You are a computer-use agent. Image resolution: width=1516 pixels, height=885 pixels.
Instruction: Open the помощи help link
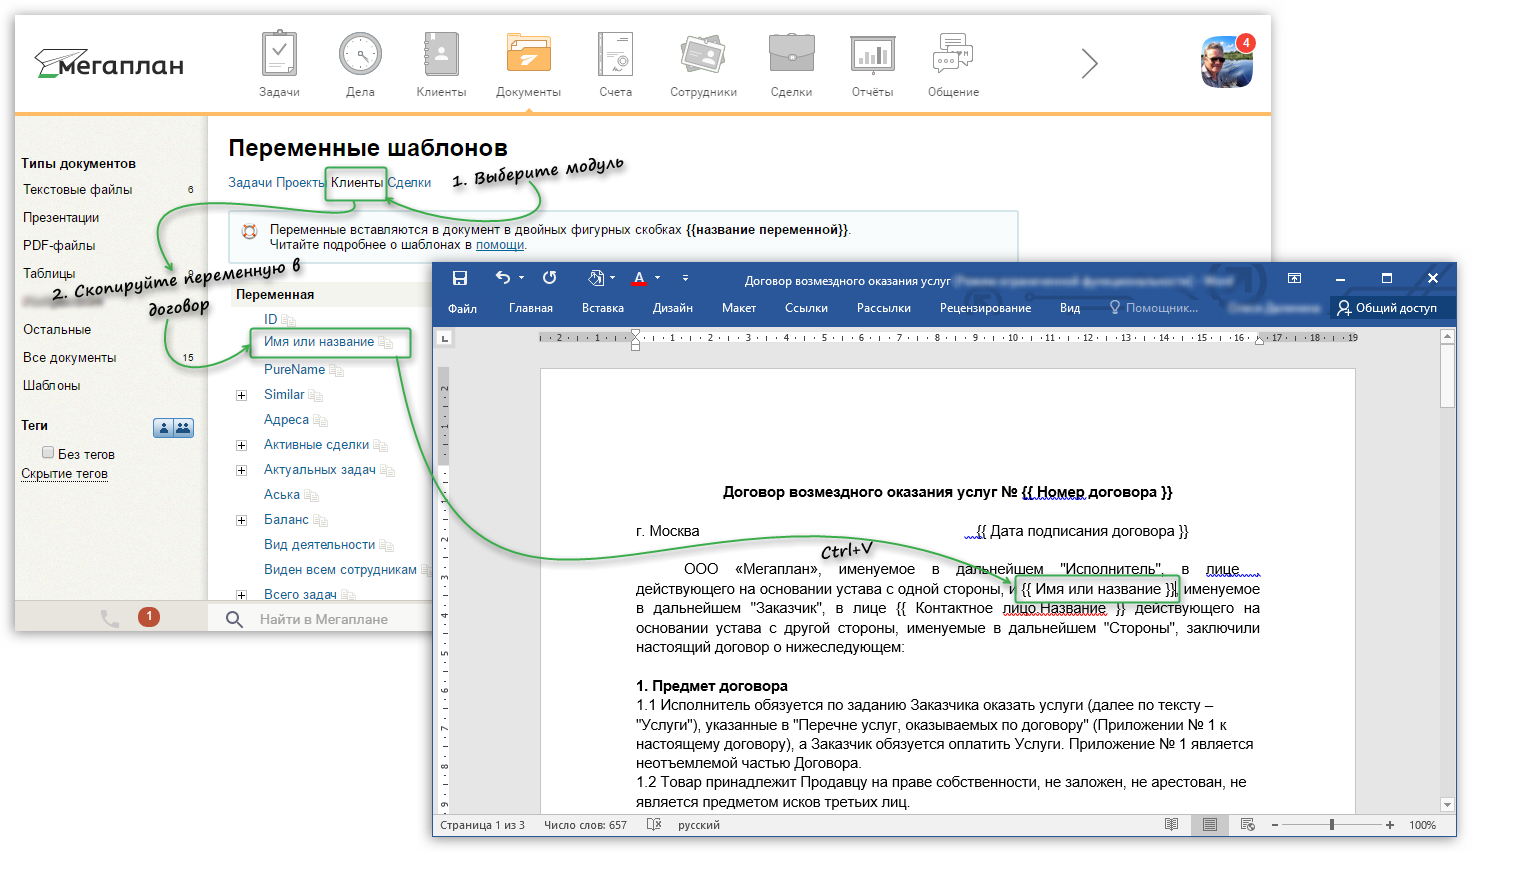pos(500,244)
